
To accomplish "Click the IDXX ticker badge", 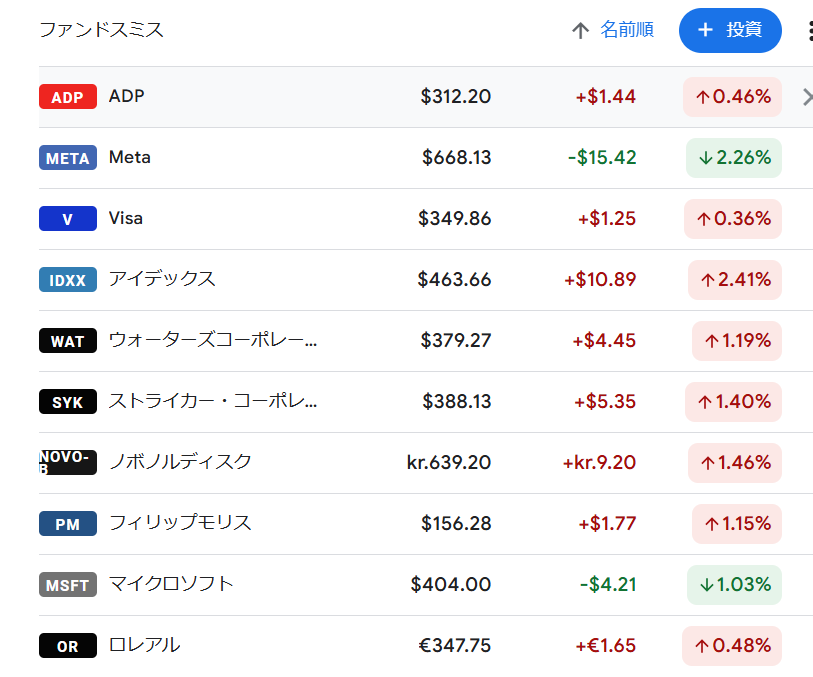I will (67, 279).
